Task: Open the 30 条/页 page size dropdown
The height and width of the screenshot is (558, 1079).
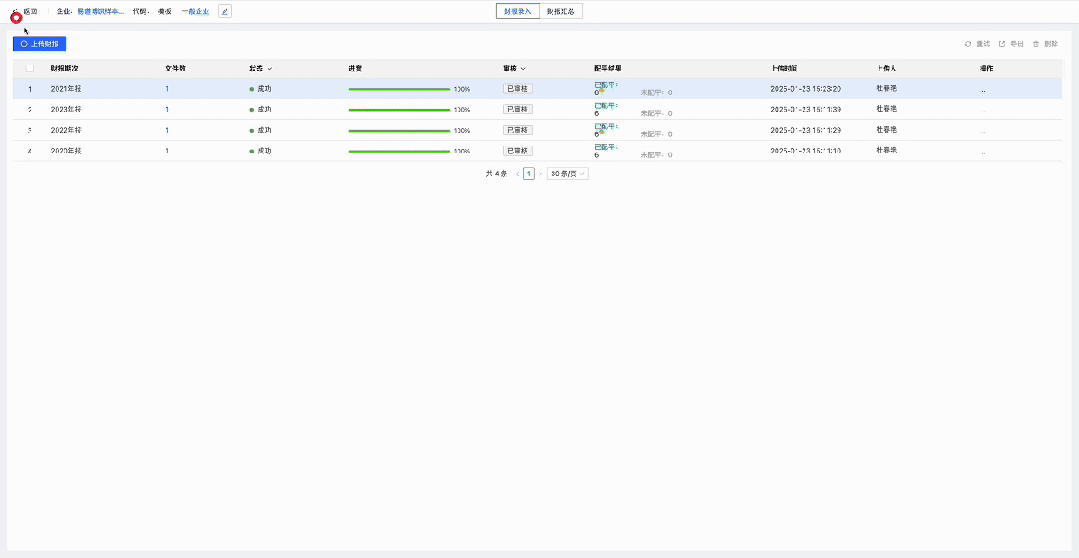Action: [568, 173]
